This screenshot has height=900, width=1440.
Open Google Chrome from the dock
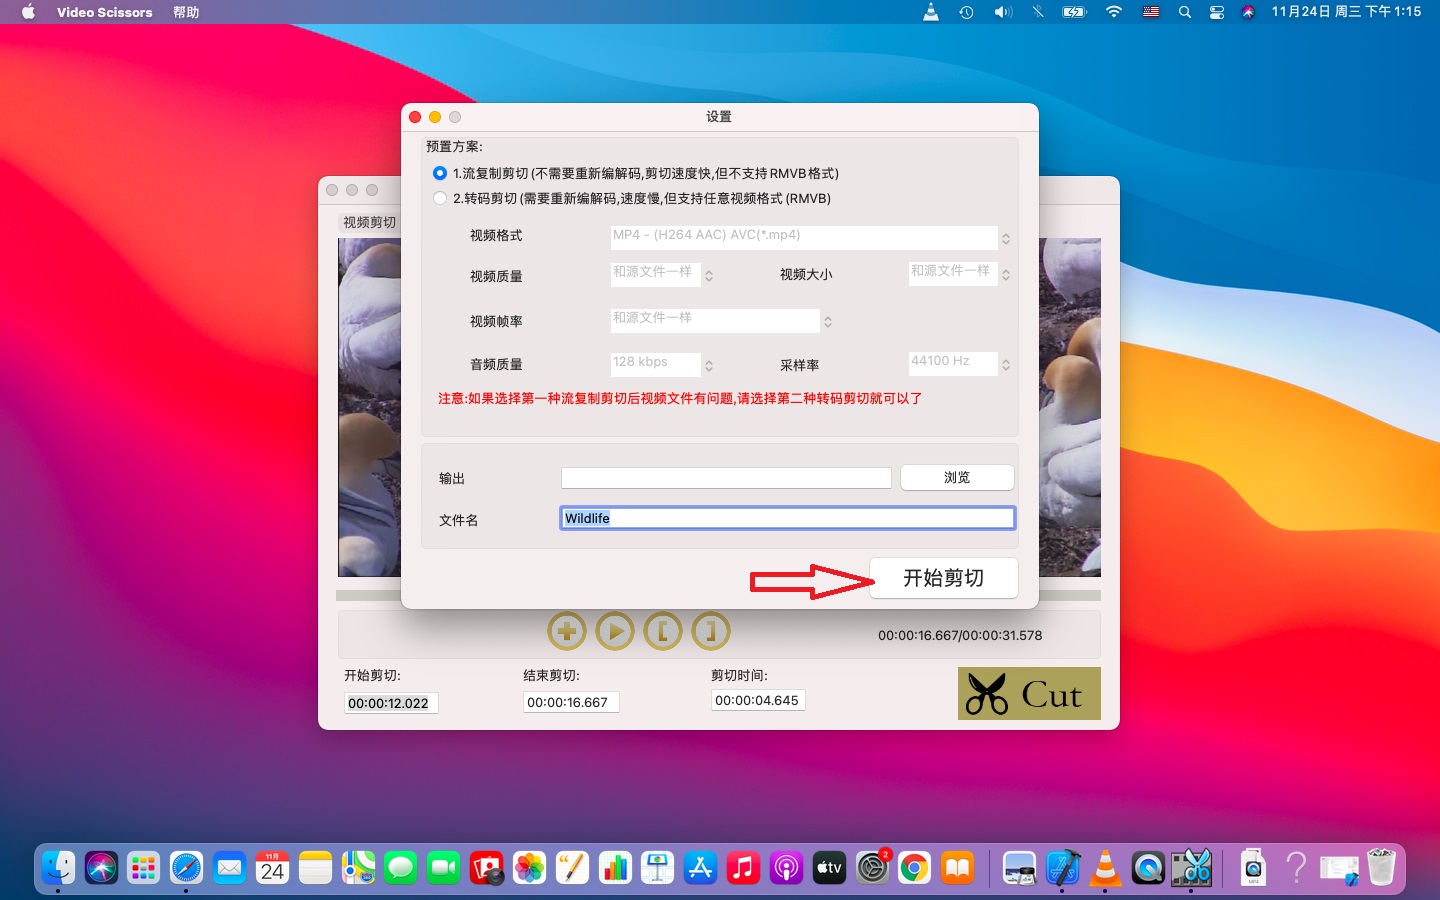tap(914, 867)
